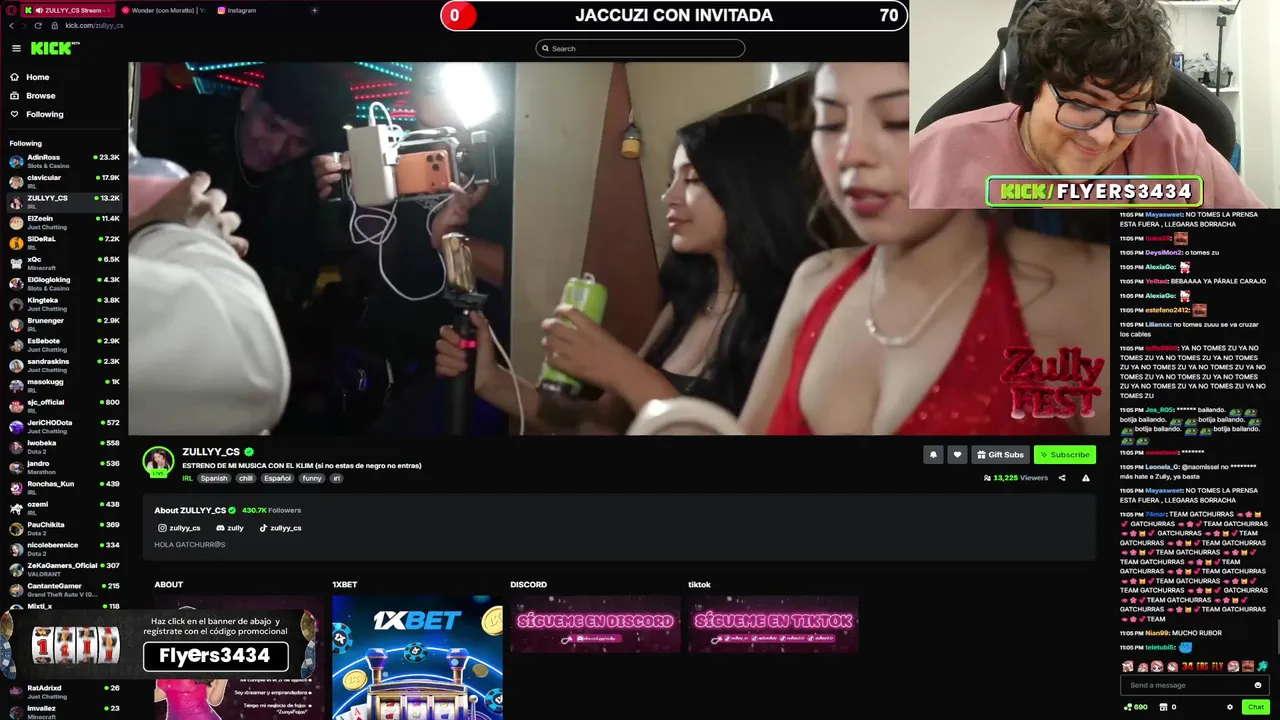Click username Nian99 in chat

coord(1157,633)
